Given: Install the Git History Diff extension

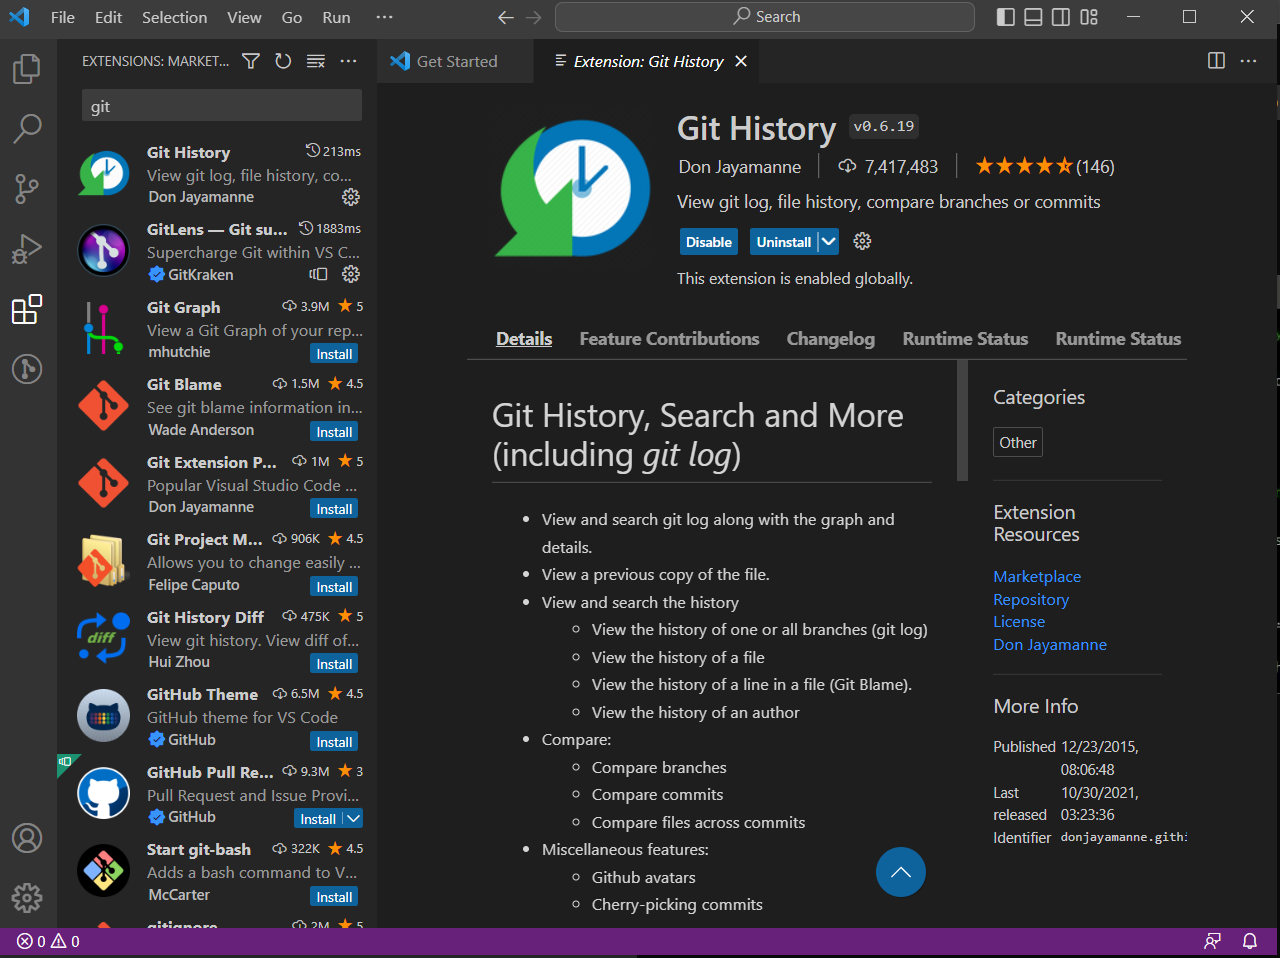Looking at the screenshot, I should point(334,664).
